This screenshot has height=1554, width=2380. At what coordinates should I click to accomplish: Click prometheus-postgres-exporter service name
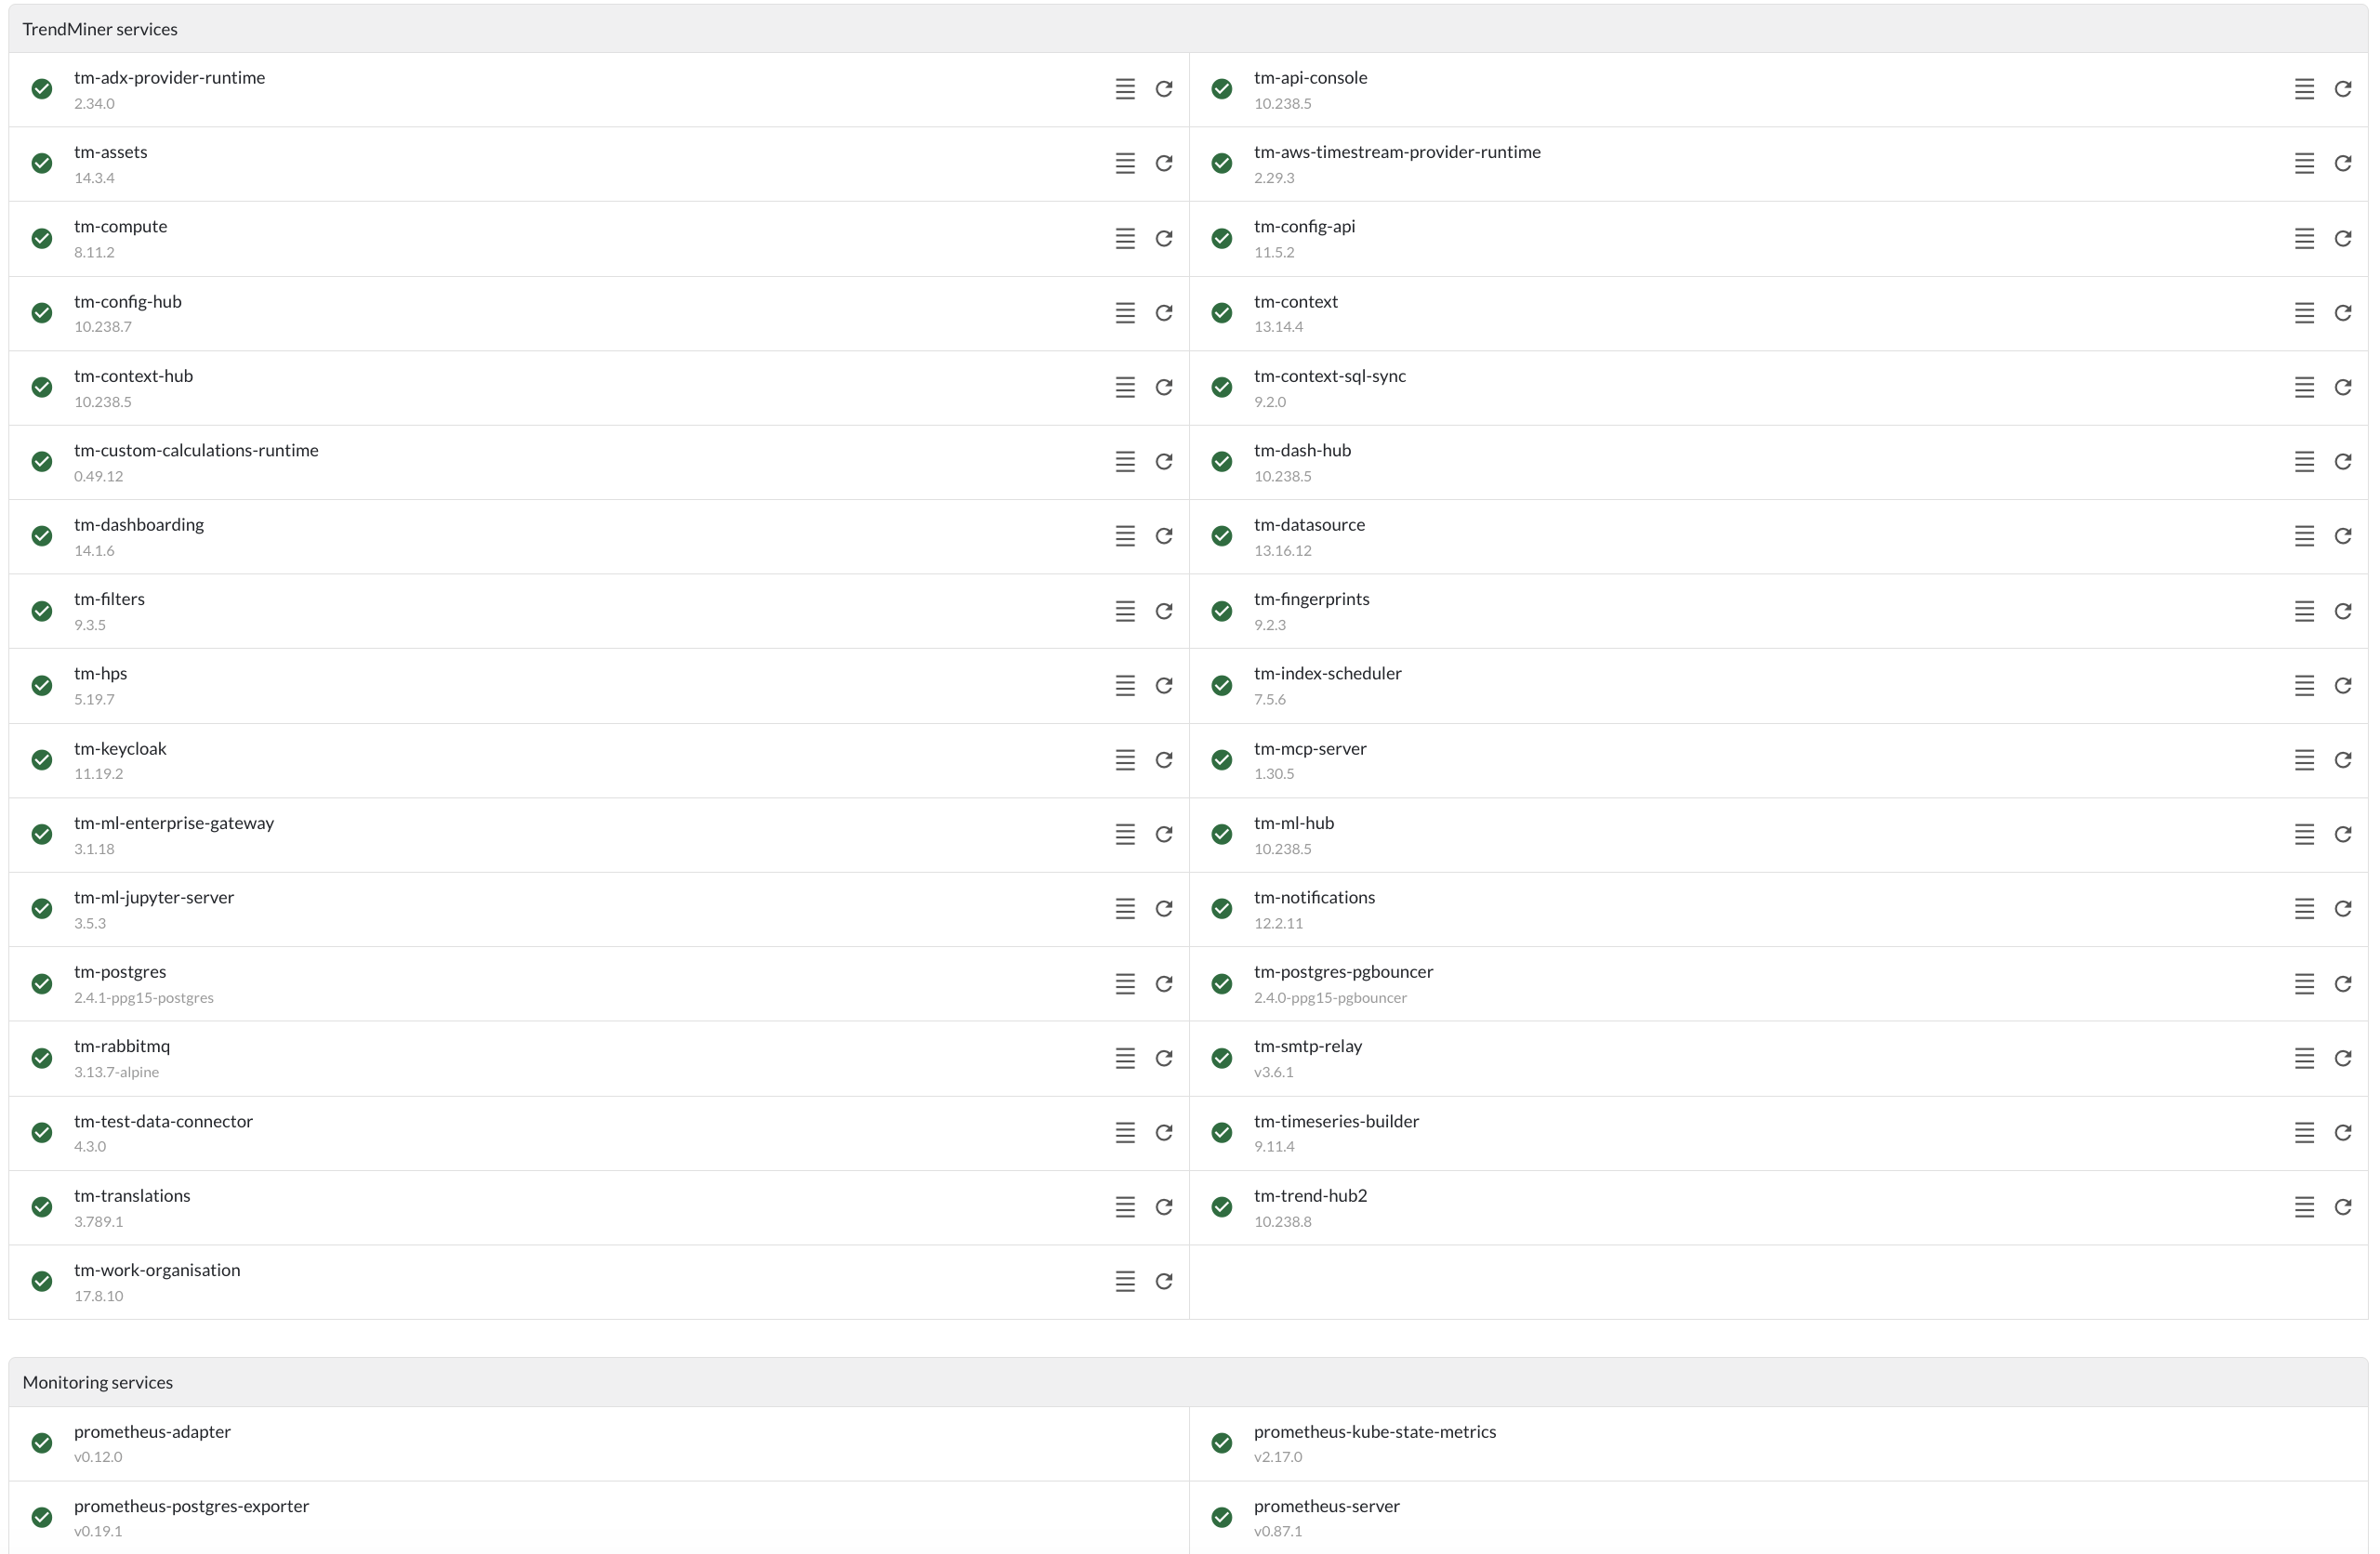[191, 1506]
